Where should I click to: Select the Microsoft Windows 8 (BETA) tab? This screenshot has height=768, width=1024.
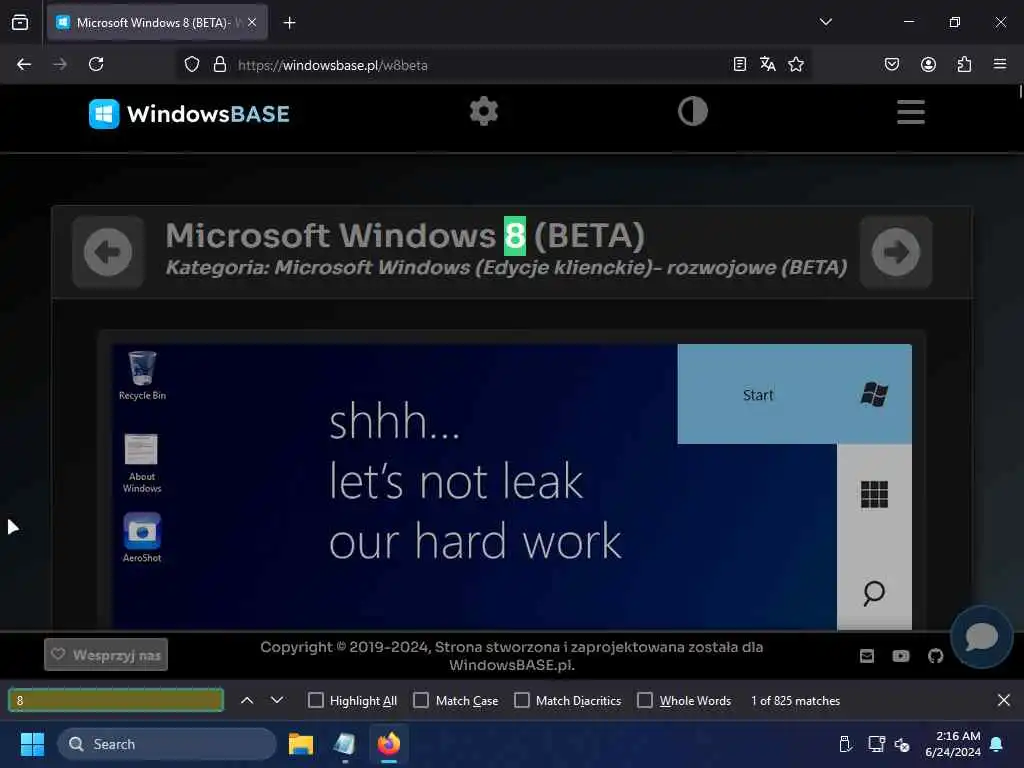point(157,22)
